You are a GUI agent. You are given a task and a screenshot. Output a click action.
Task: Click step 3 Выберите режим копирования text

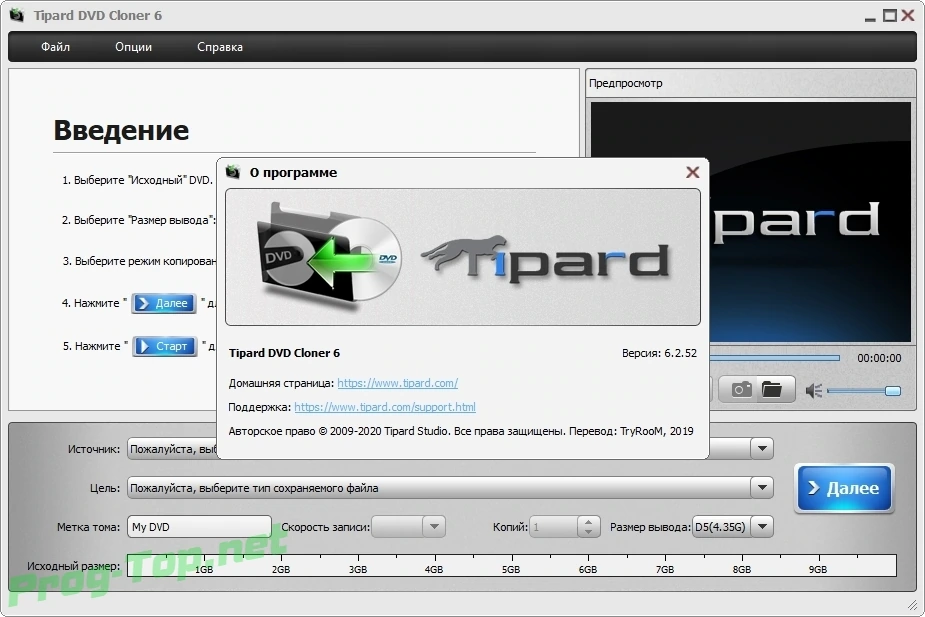coord(140,261)
